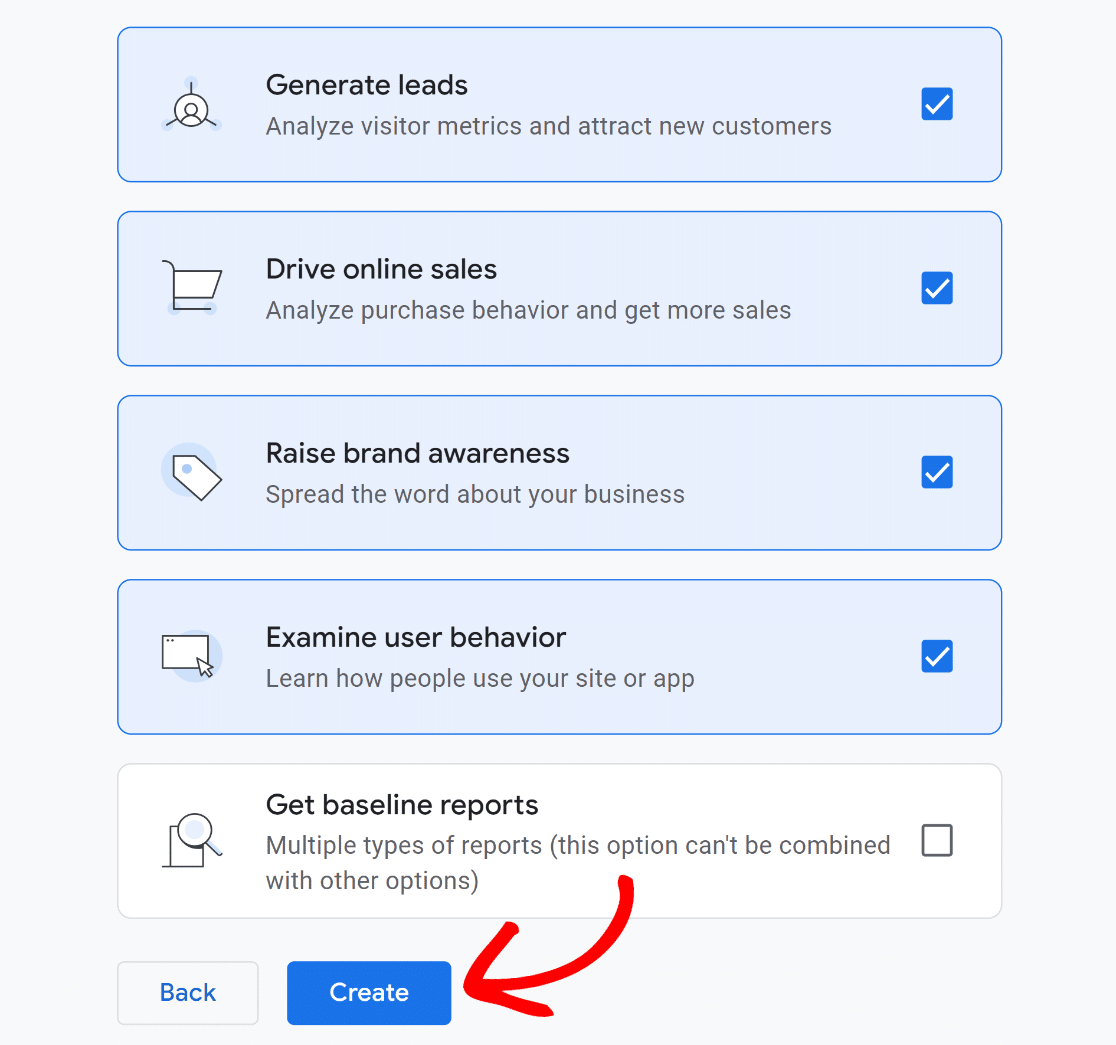
Task: Select the 'Drive online sales' heading
Action: point(381,269)
